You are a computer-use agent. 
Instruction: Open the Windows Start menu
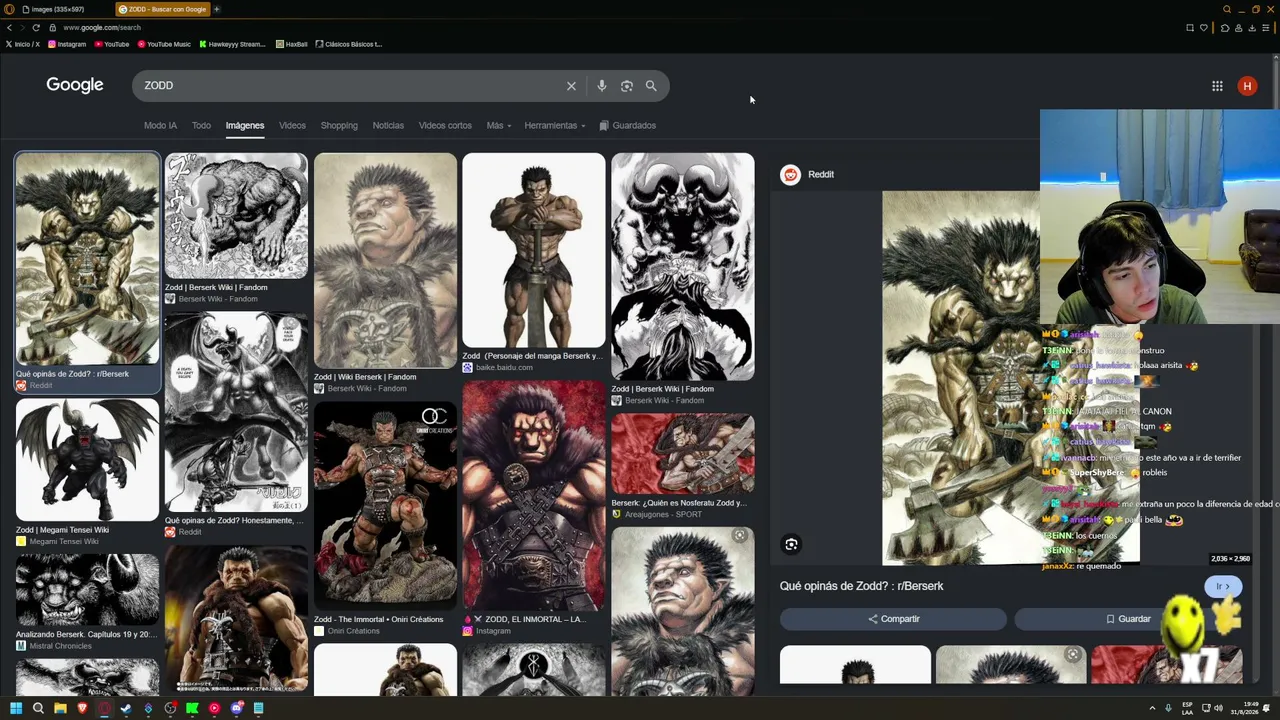pos(16,708)
